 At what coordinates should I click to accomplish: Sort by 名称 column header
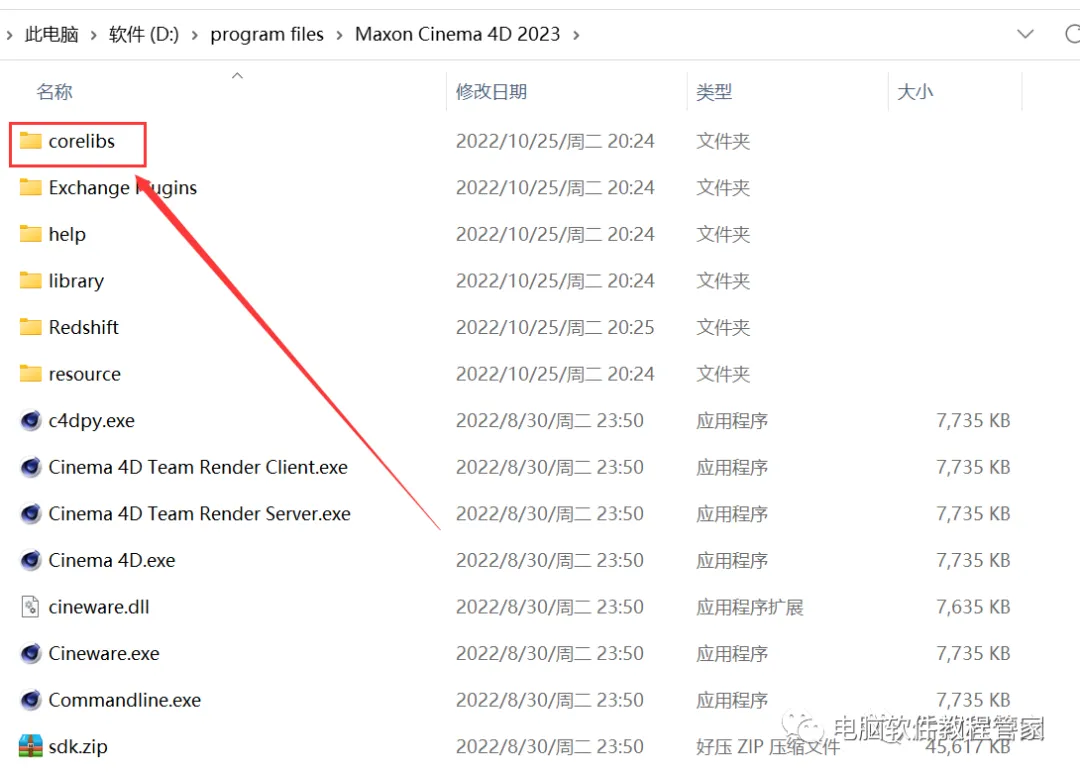54,92
